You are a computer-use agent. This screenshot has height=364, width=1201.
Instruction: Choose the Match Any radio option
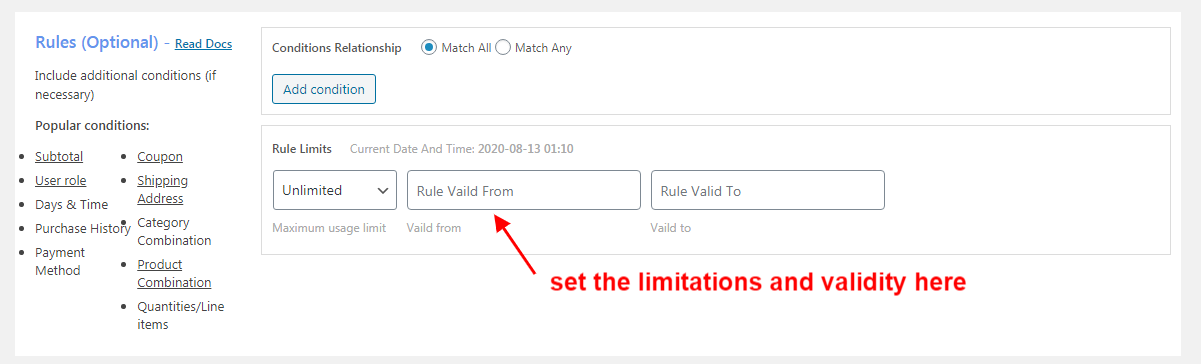click(503, 47)
